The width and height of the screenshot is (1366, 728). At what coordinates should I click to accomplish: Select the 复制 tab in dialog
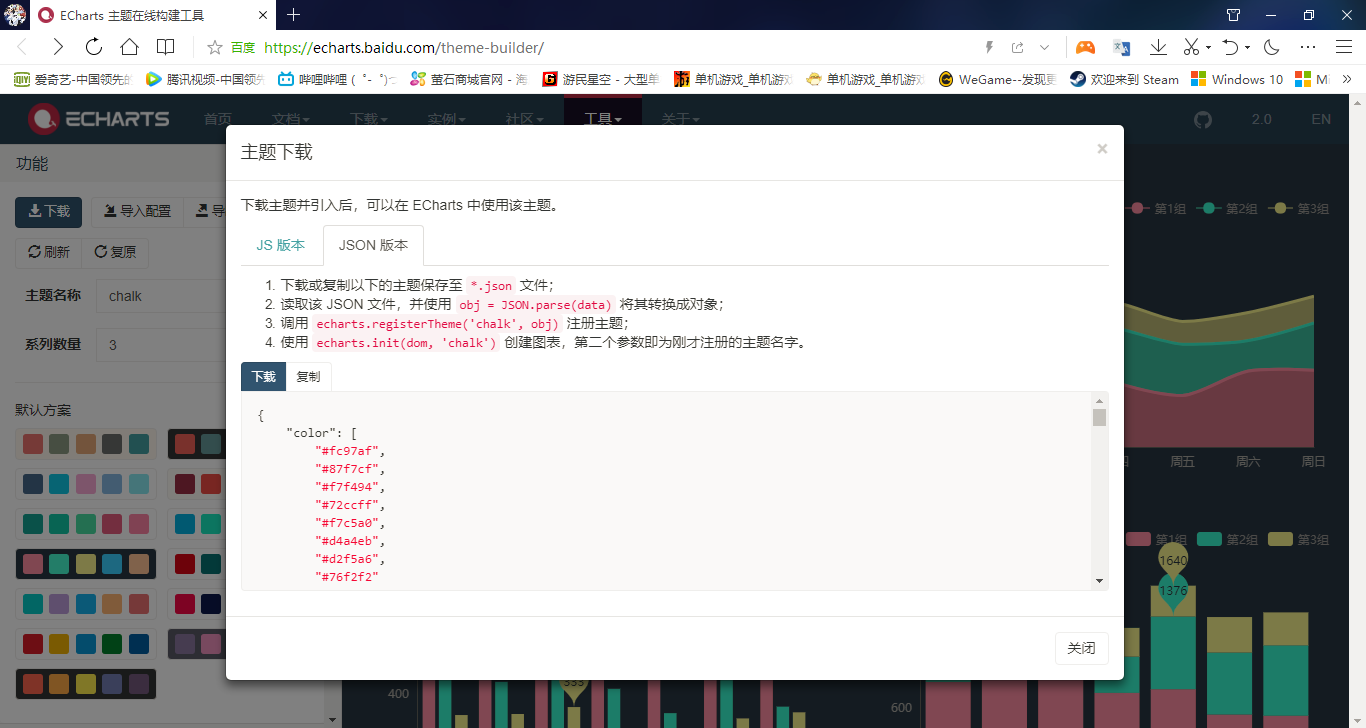pos(308,376)
